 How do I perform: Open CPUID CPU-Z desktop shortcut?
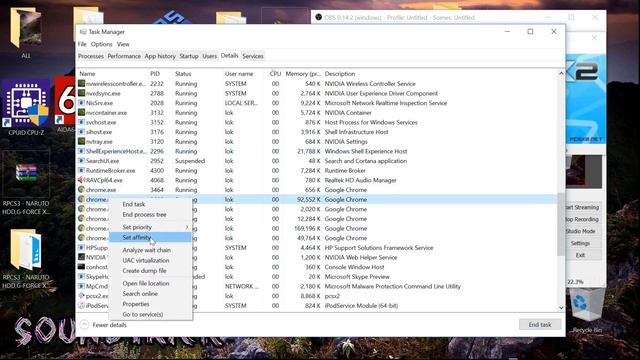[x=27, y=104]
